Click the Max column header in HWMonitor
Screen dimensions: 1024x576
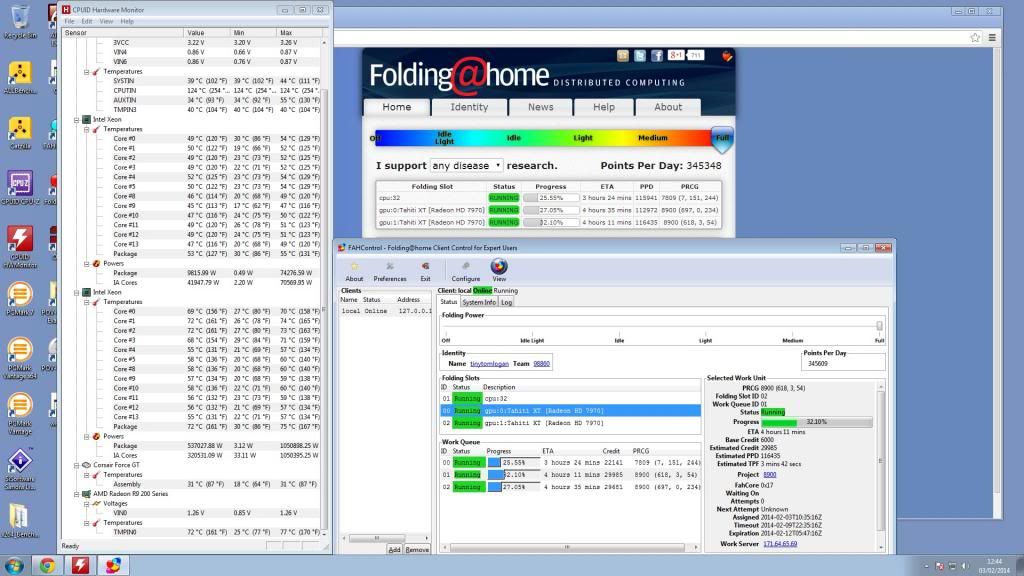[300, 33]
